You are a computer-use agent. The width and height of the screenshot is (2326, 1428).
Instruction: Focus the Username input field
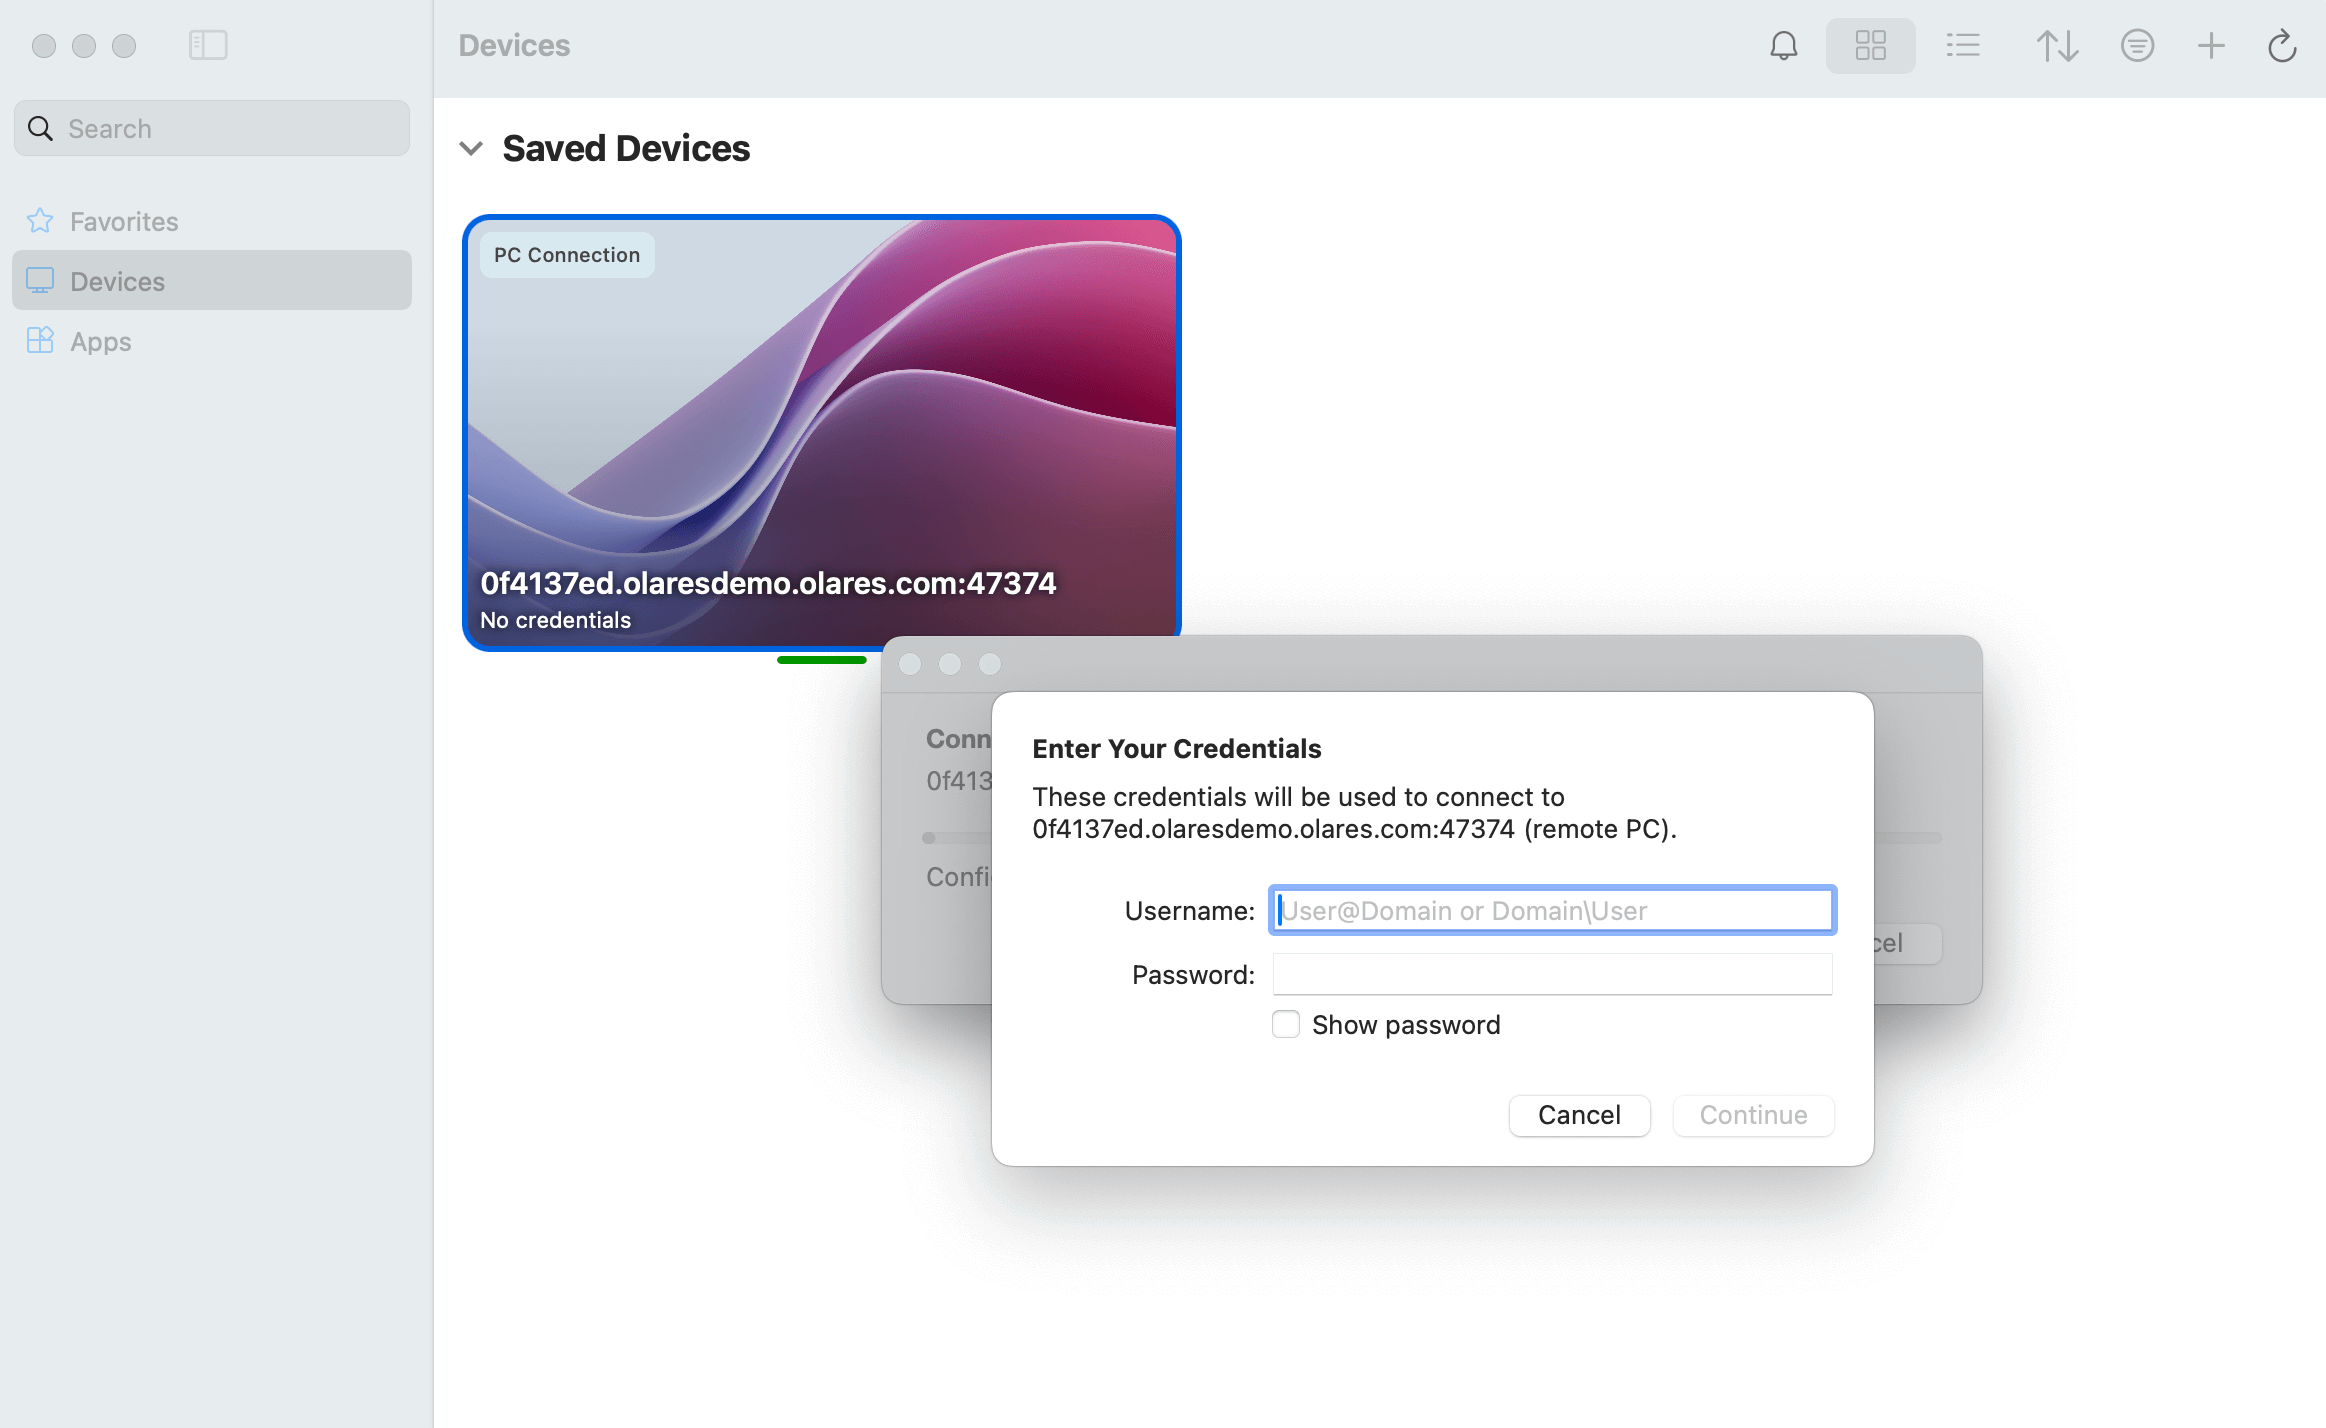point(1552,911)
